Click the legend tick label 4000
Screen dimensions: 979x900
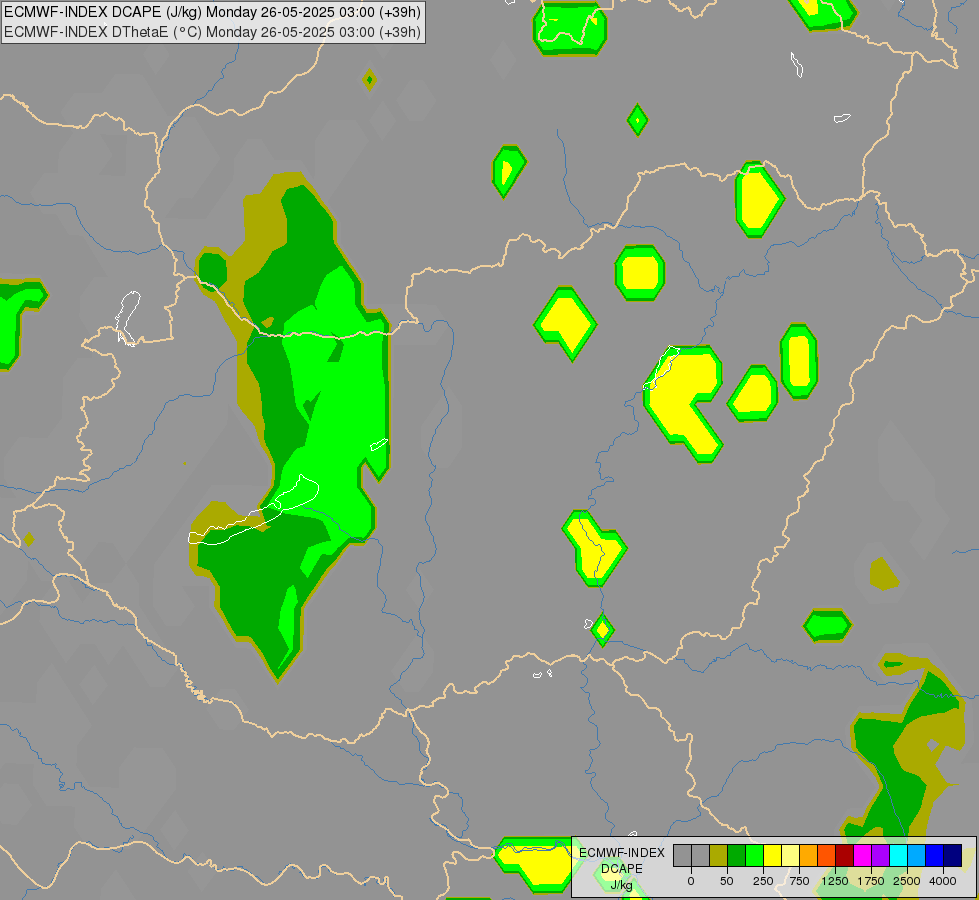tap(943, 881)
